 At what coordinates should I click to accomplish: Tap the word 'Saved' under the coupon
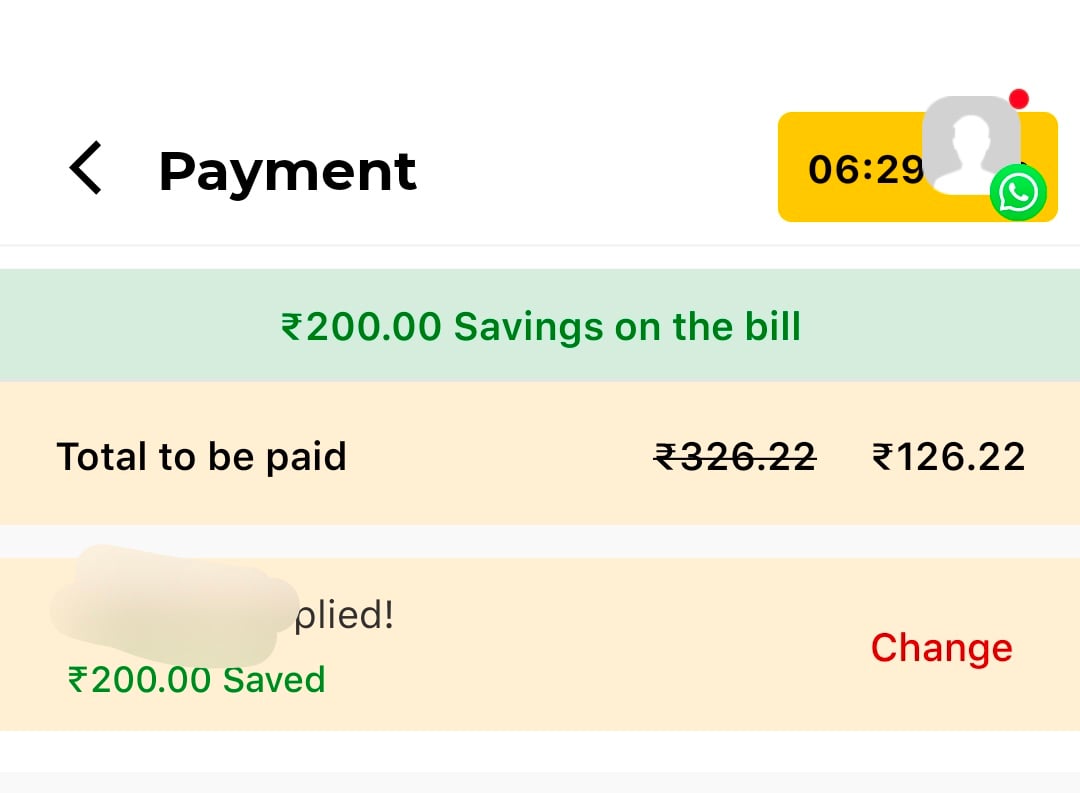tap(273, 680)
